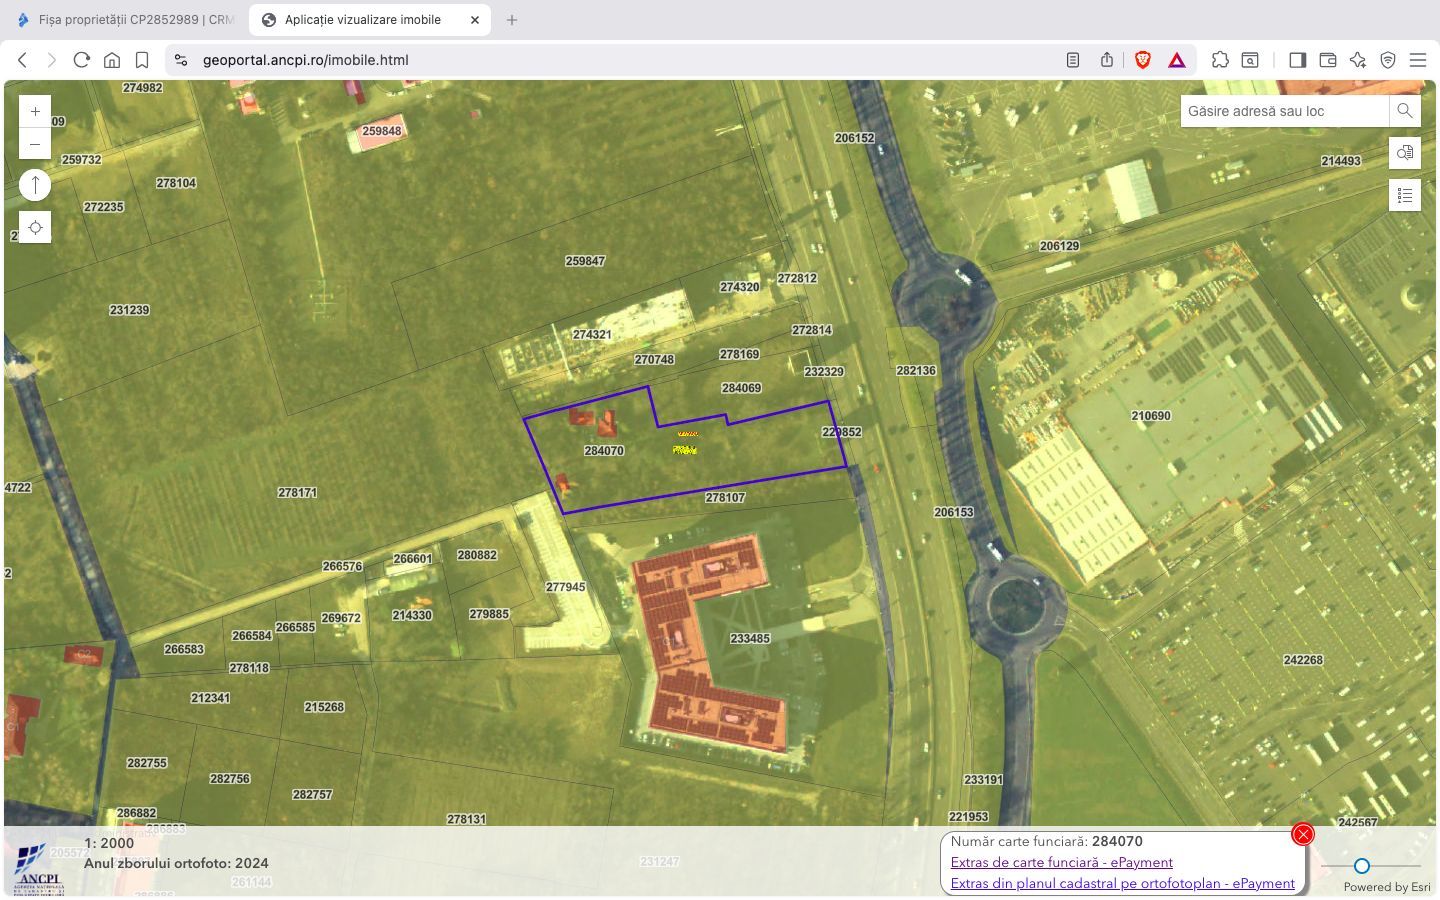Open the browser main menu

(1418, 60)
